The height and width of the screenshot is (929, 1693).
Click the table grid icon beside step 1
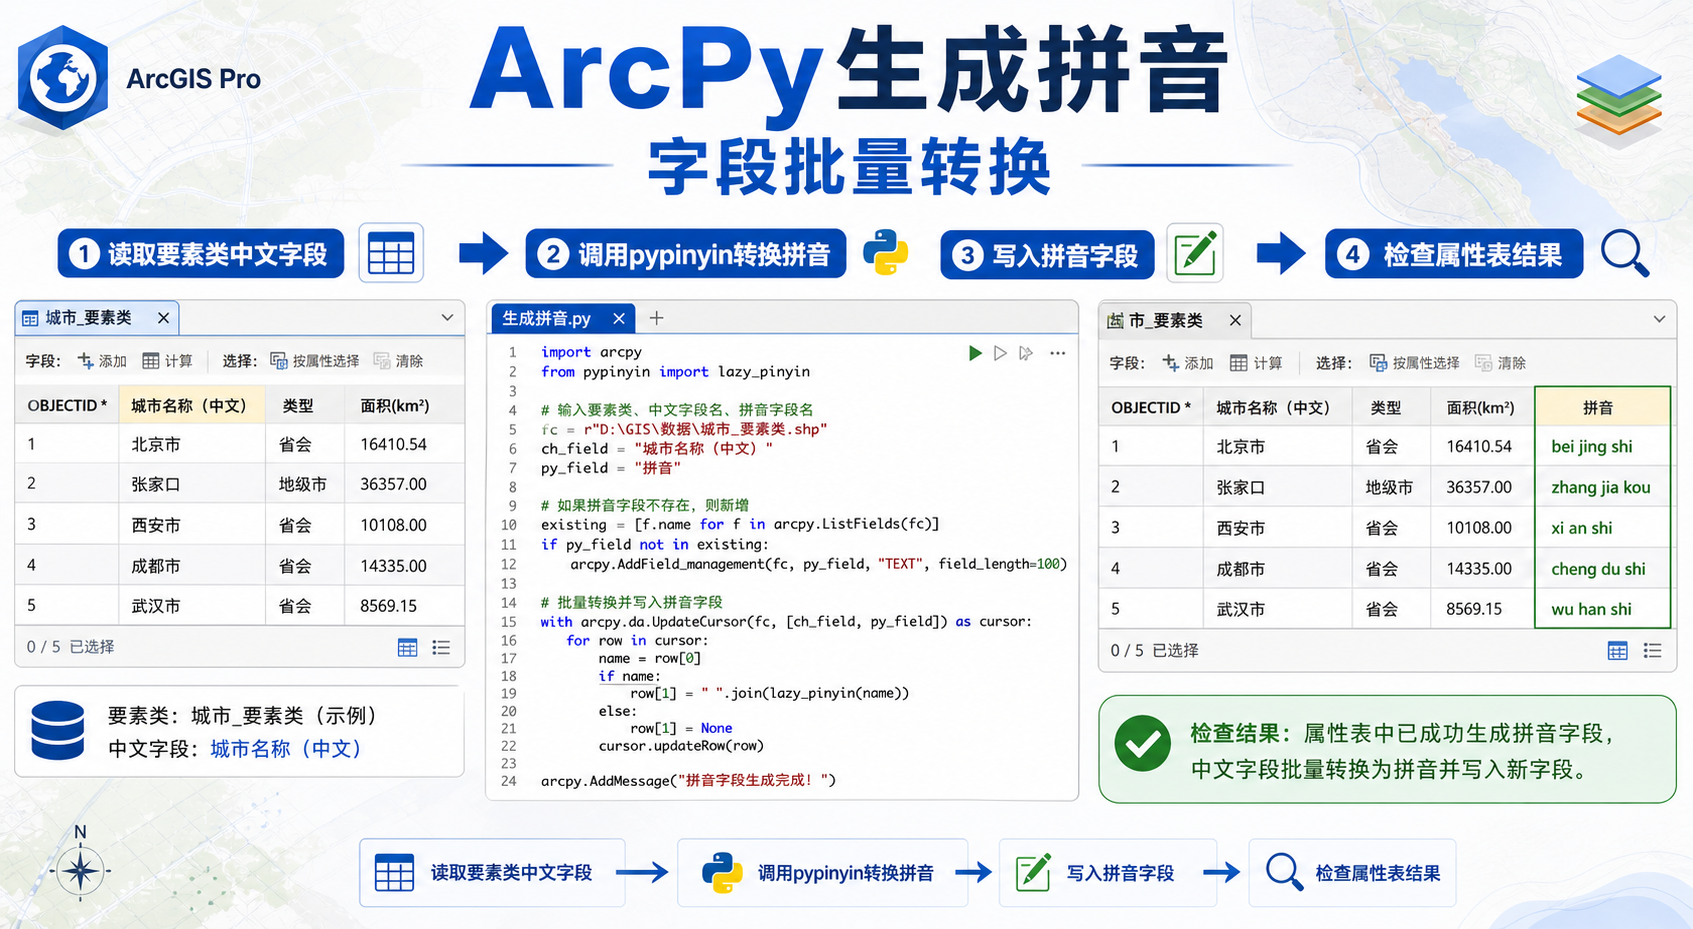pyautogui.click(x=391, y=253)
